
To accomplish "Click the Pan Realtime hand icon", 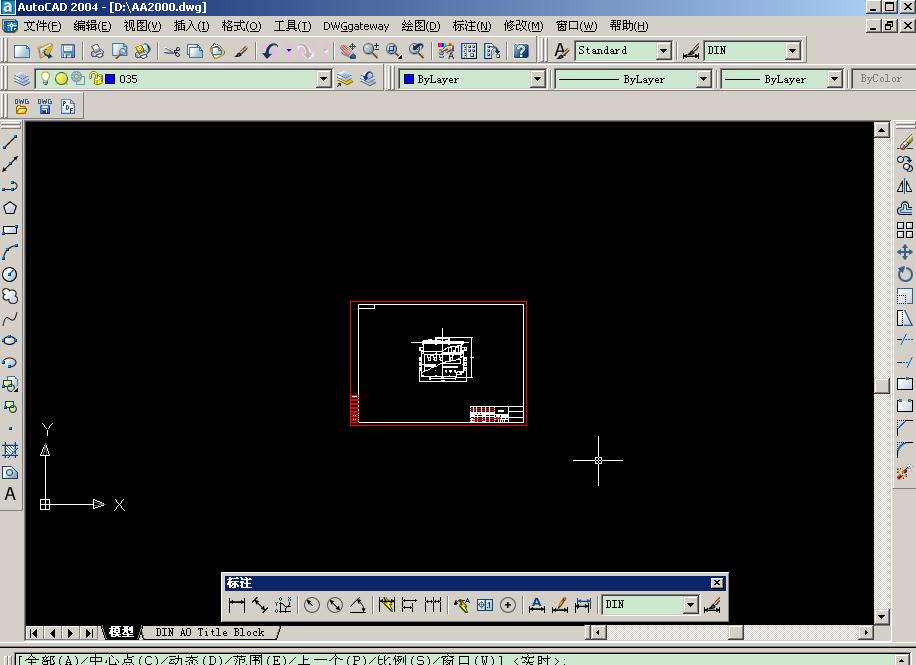I will 348,51.
